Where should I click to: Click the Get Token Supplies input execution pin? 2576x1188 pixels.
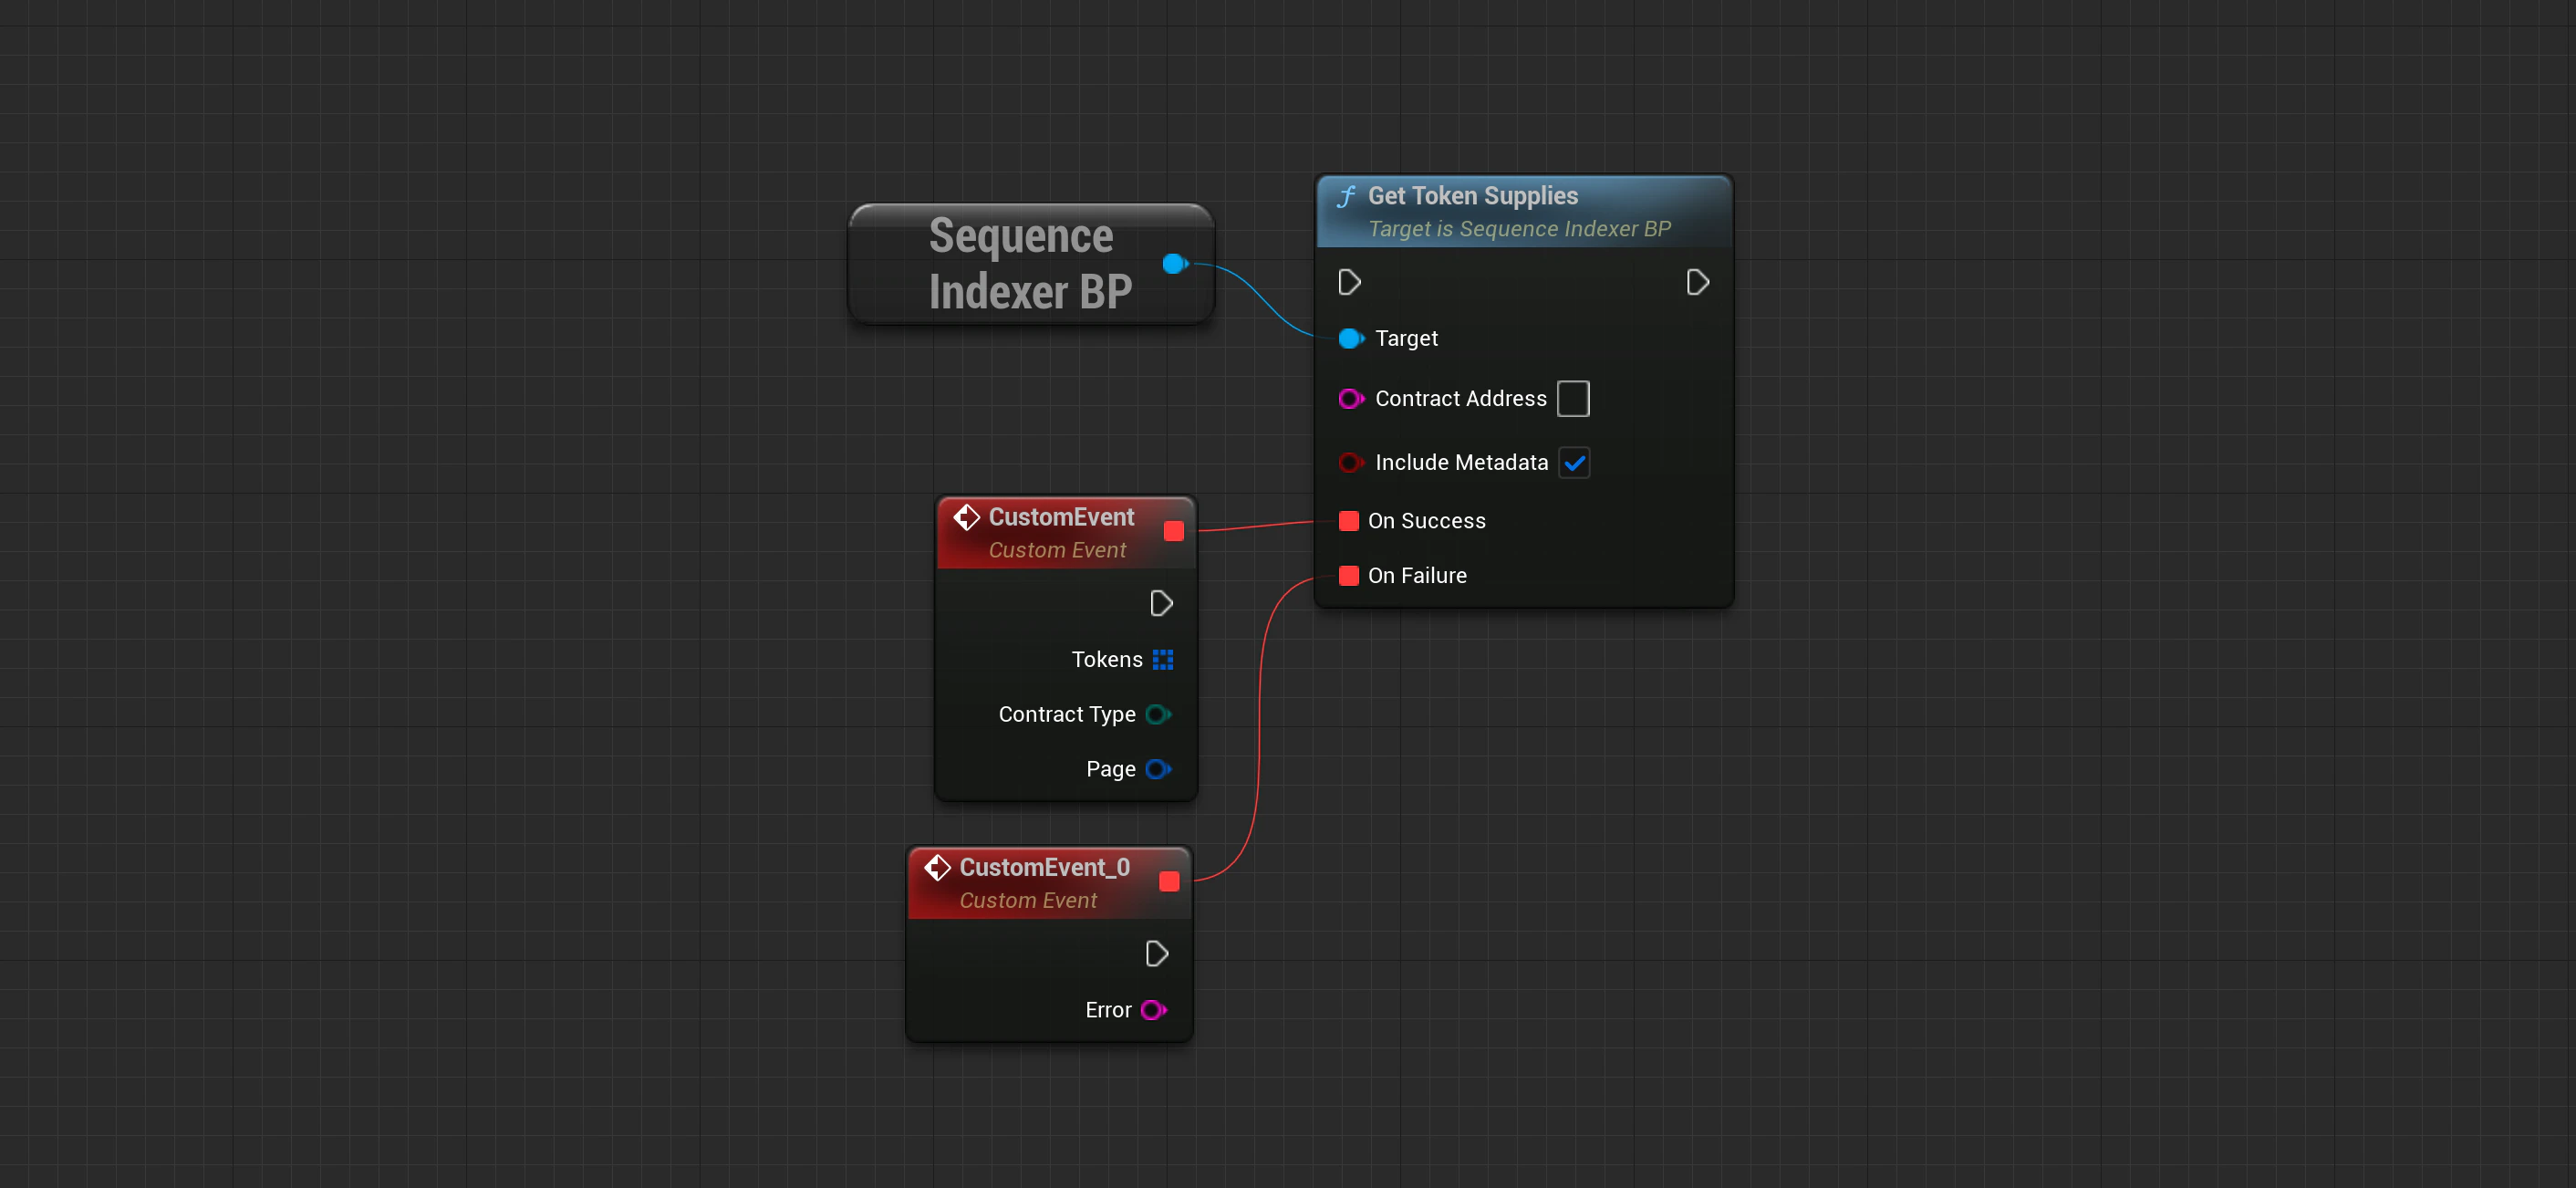point(1349,282)
